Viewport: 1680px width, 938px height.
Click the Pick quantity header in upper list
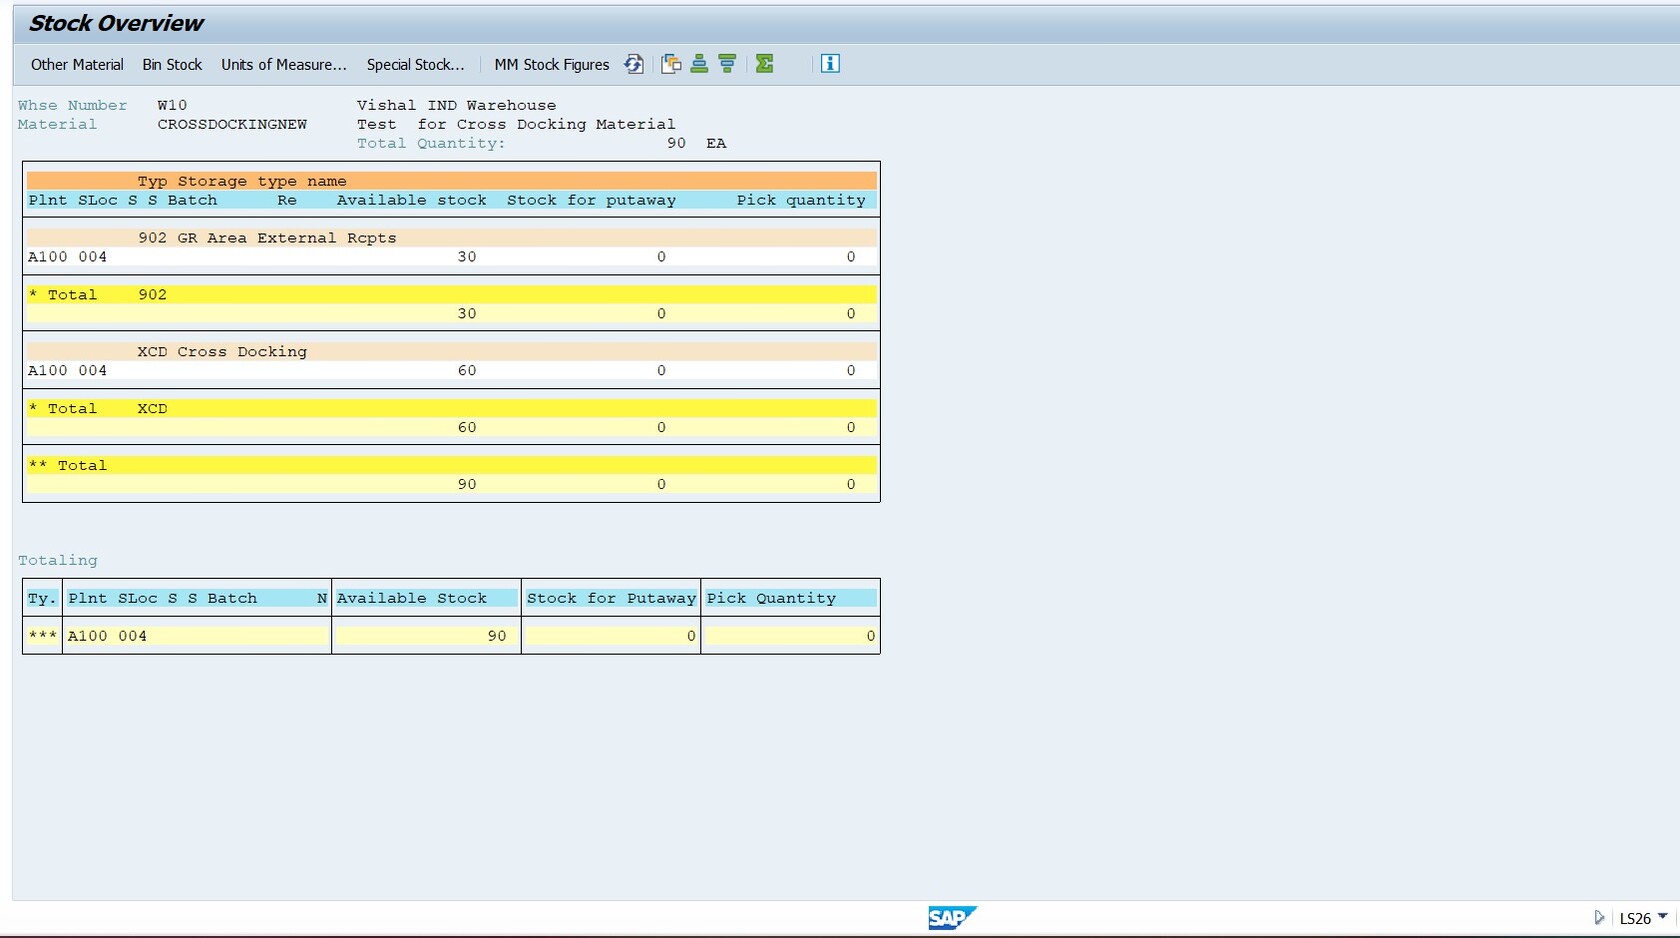click(801, 200)
